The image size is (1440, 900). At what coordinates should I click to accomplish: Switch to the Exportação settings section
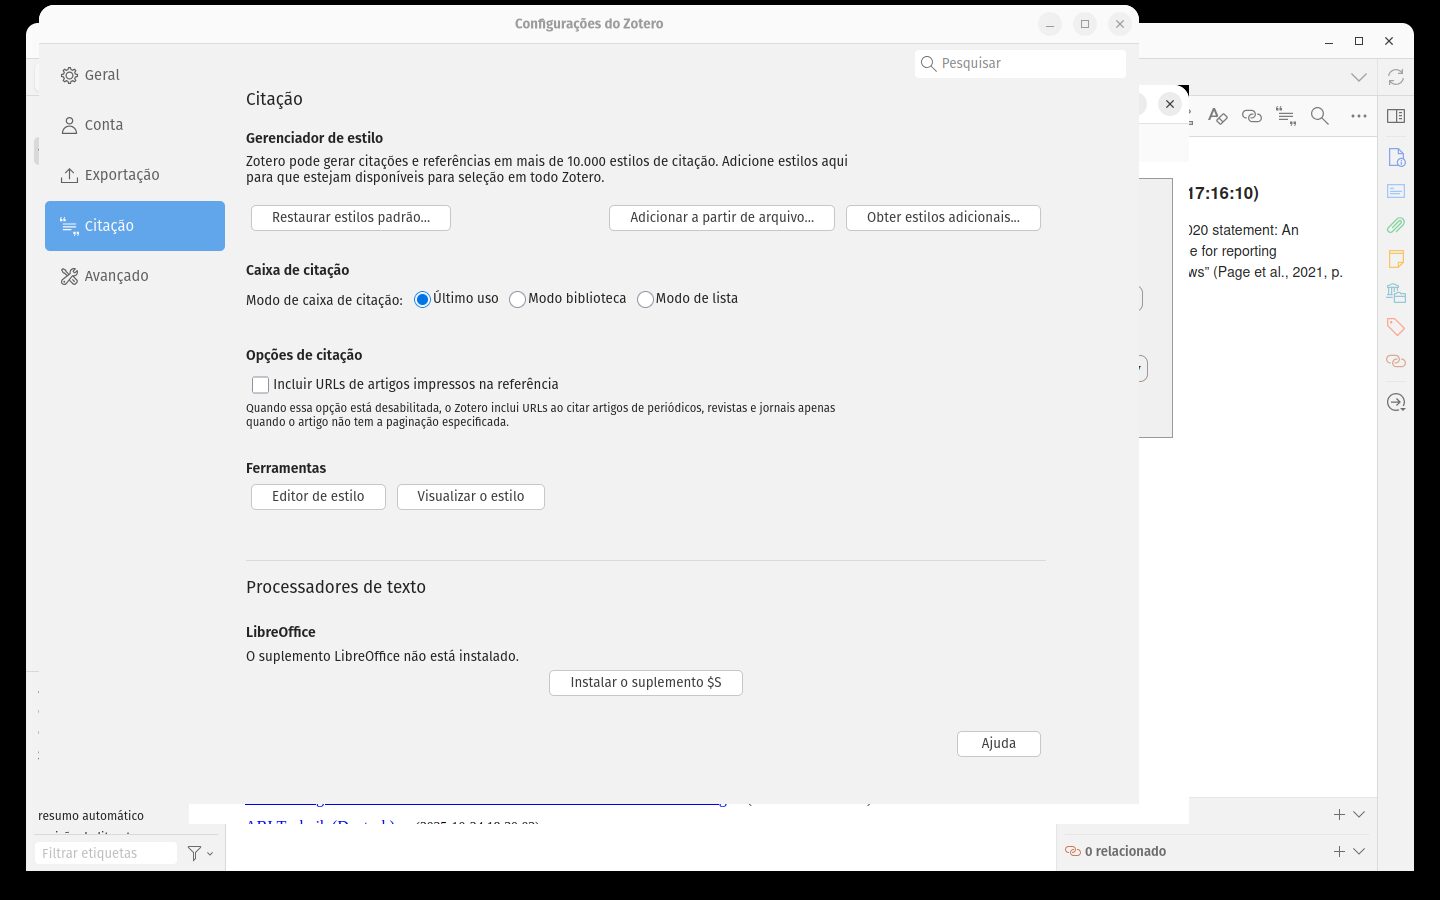(x=134, y=175)
